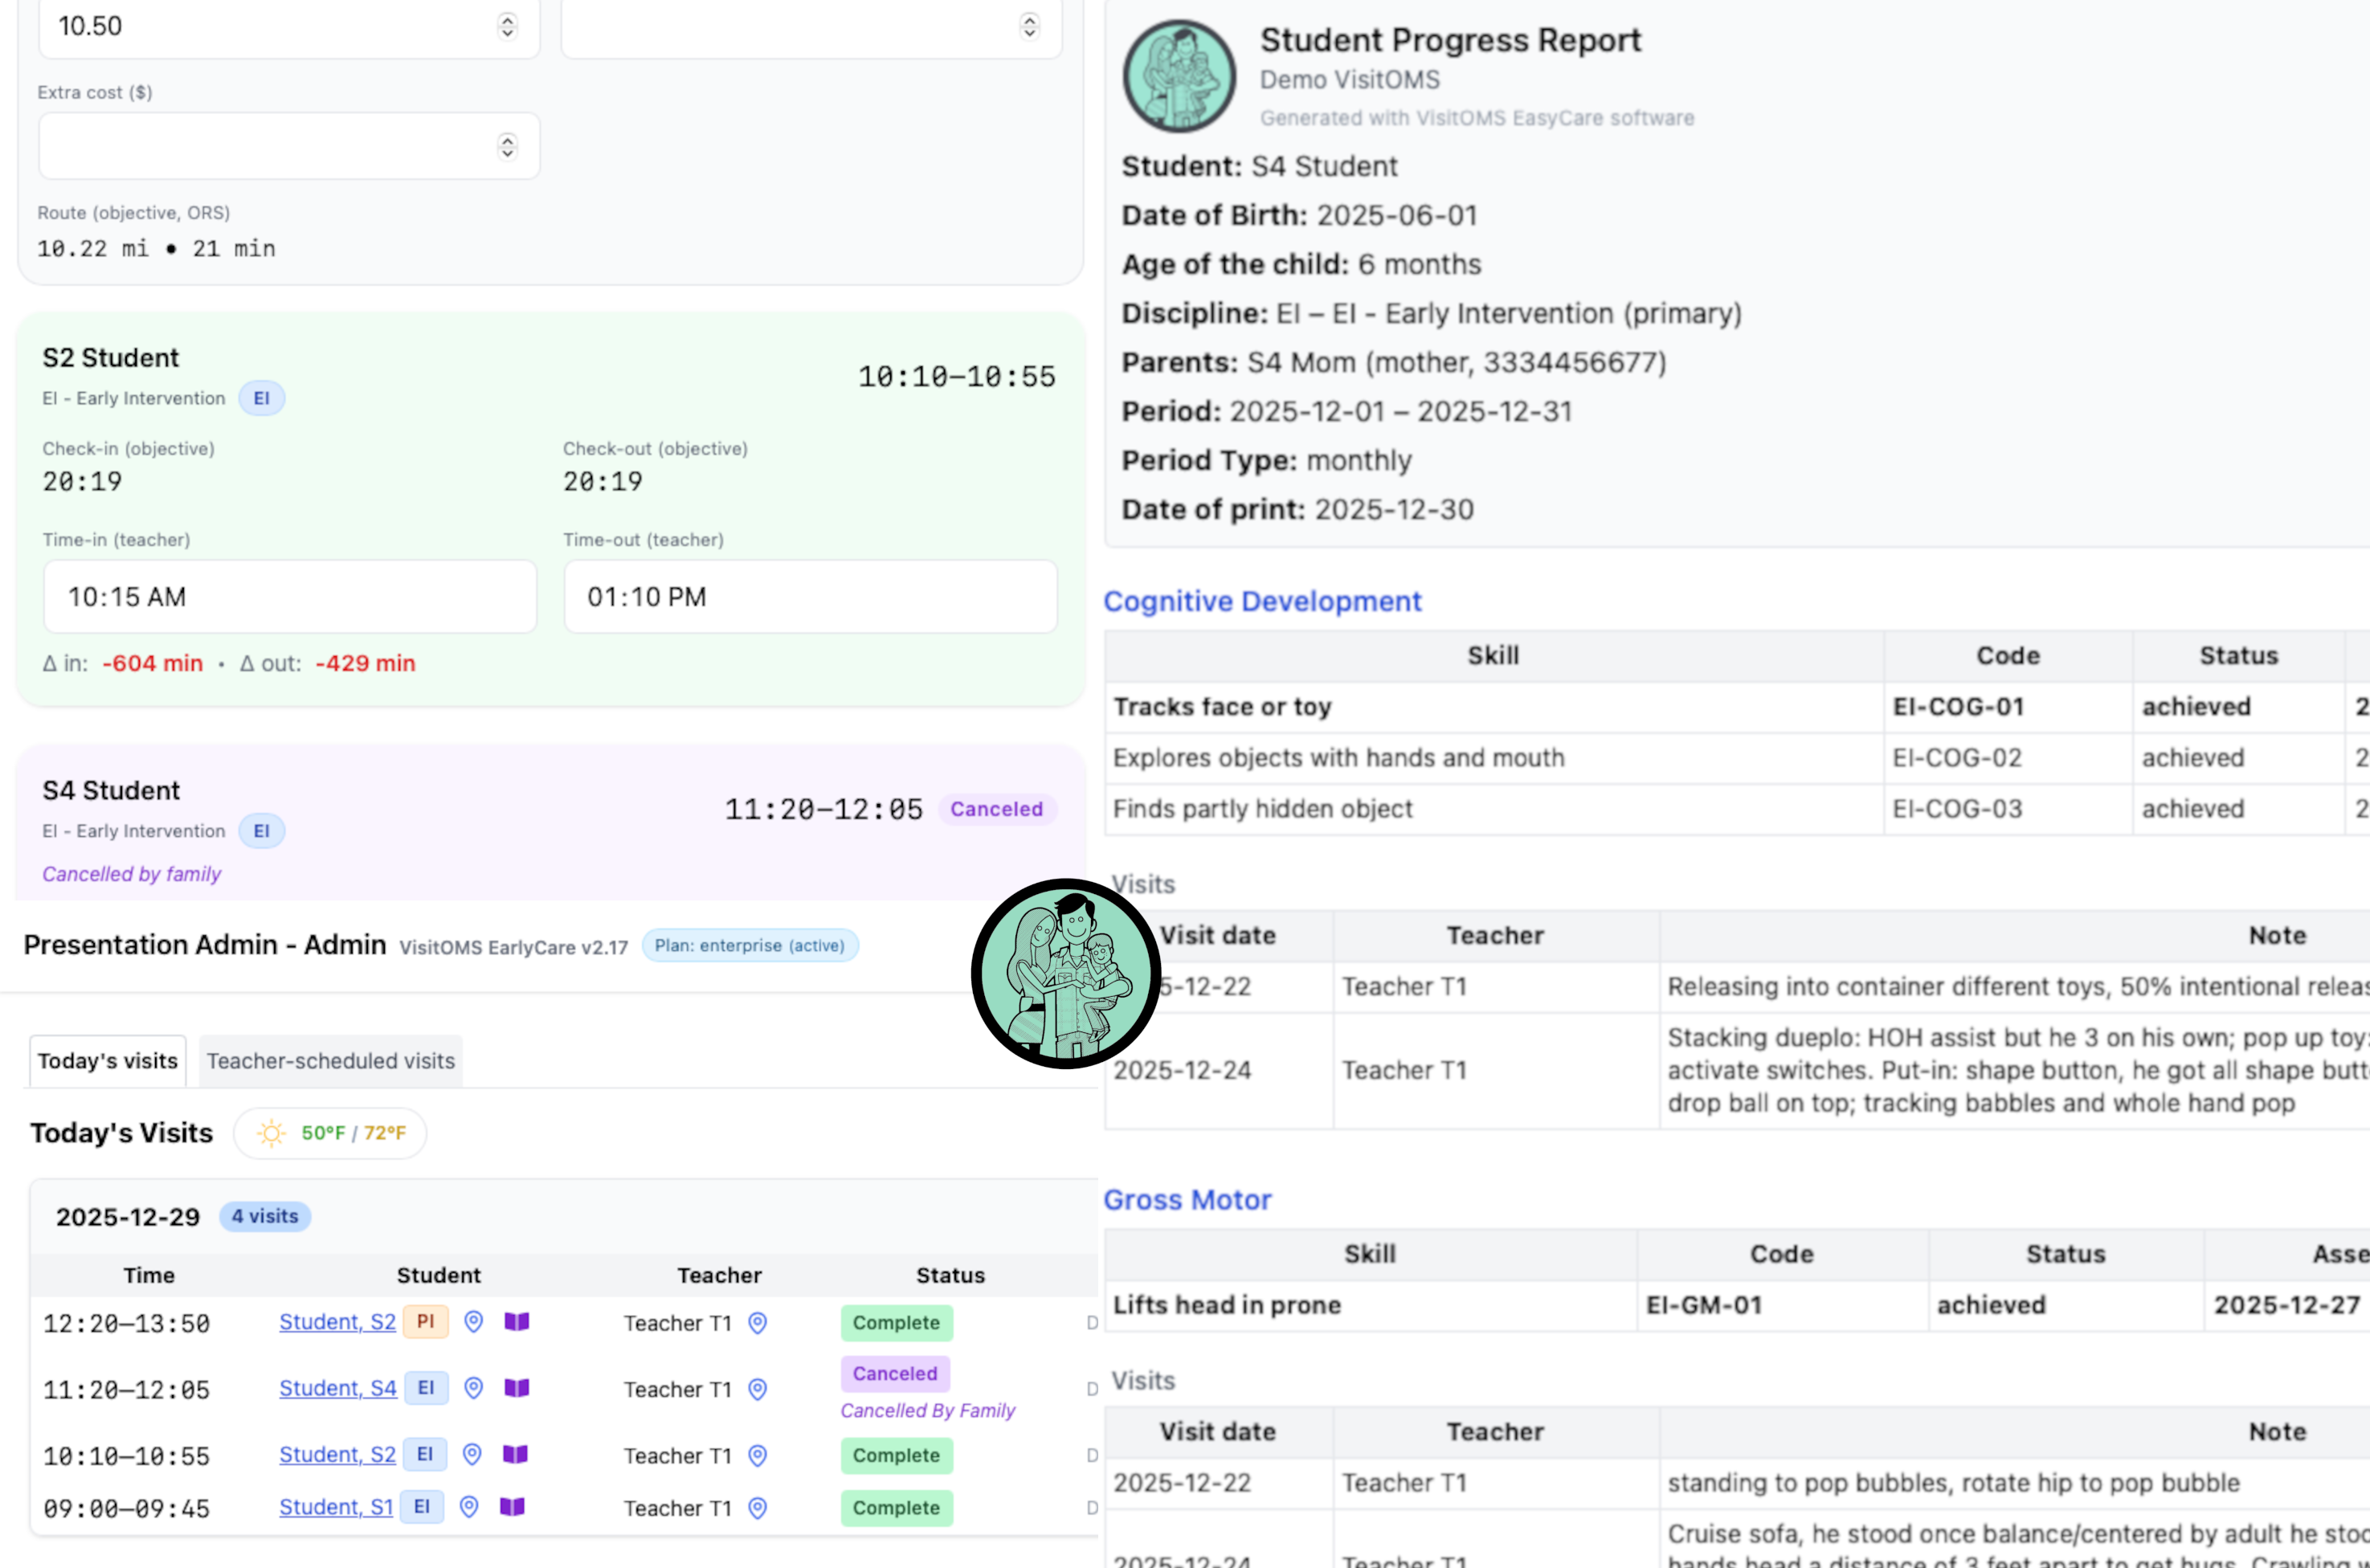Click the location pin icon next to Student, S4
Image resolution: width=2370 pixels, height=1568 pixels.
point(472,1389)
